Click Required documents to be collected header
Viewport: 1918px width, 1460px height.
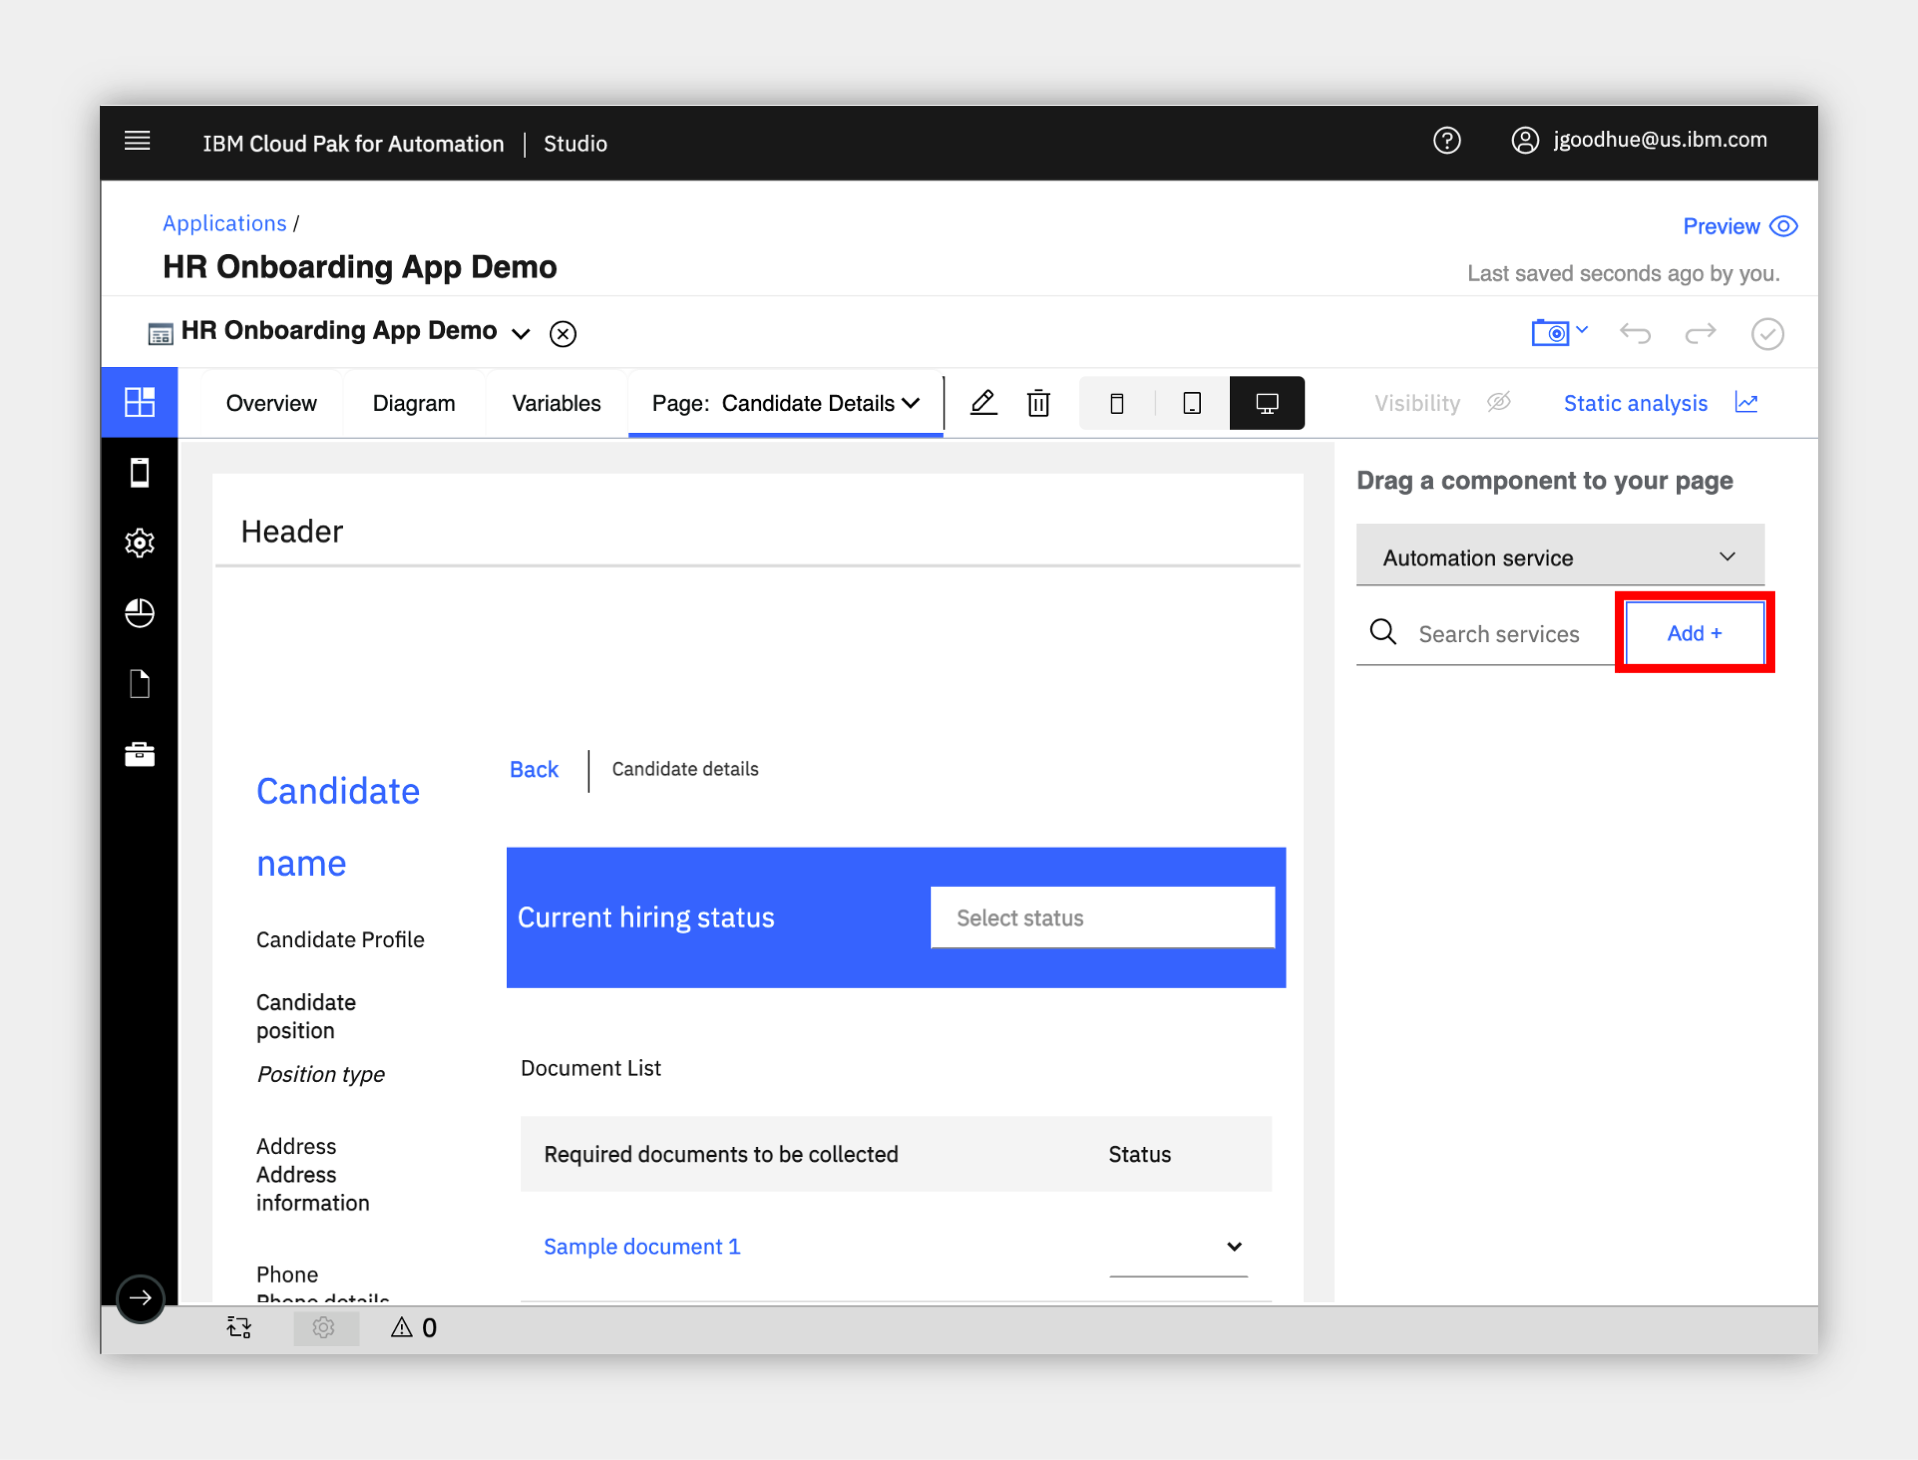pyautogui.click(x=721, y=1154)
